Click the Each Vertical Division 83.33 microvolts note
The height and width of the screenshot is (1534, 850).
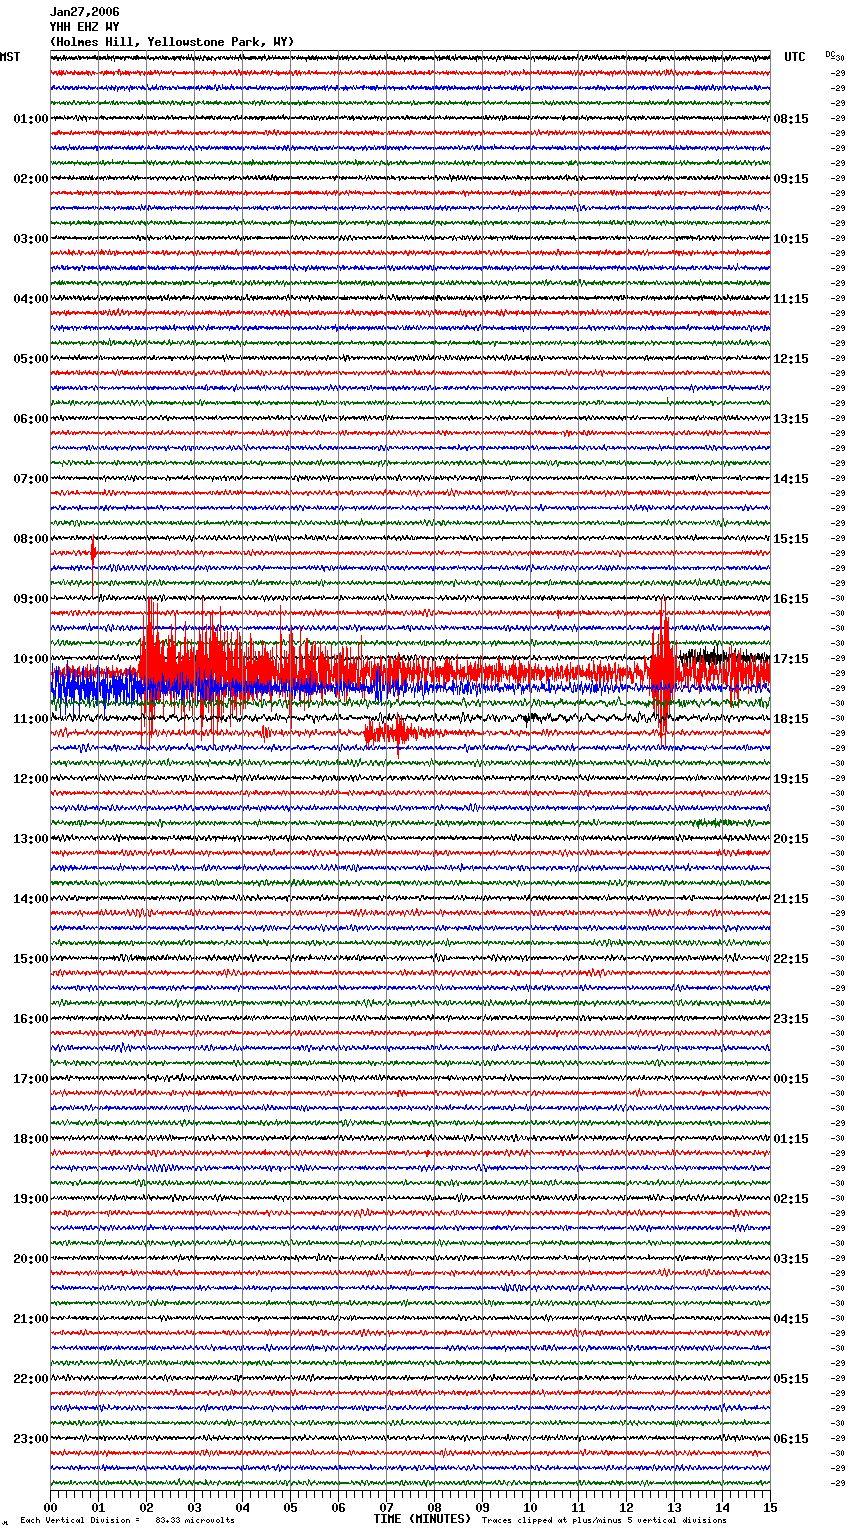coord(127,1520)
